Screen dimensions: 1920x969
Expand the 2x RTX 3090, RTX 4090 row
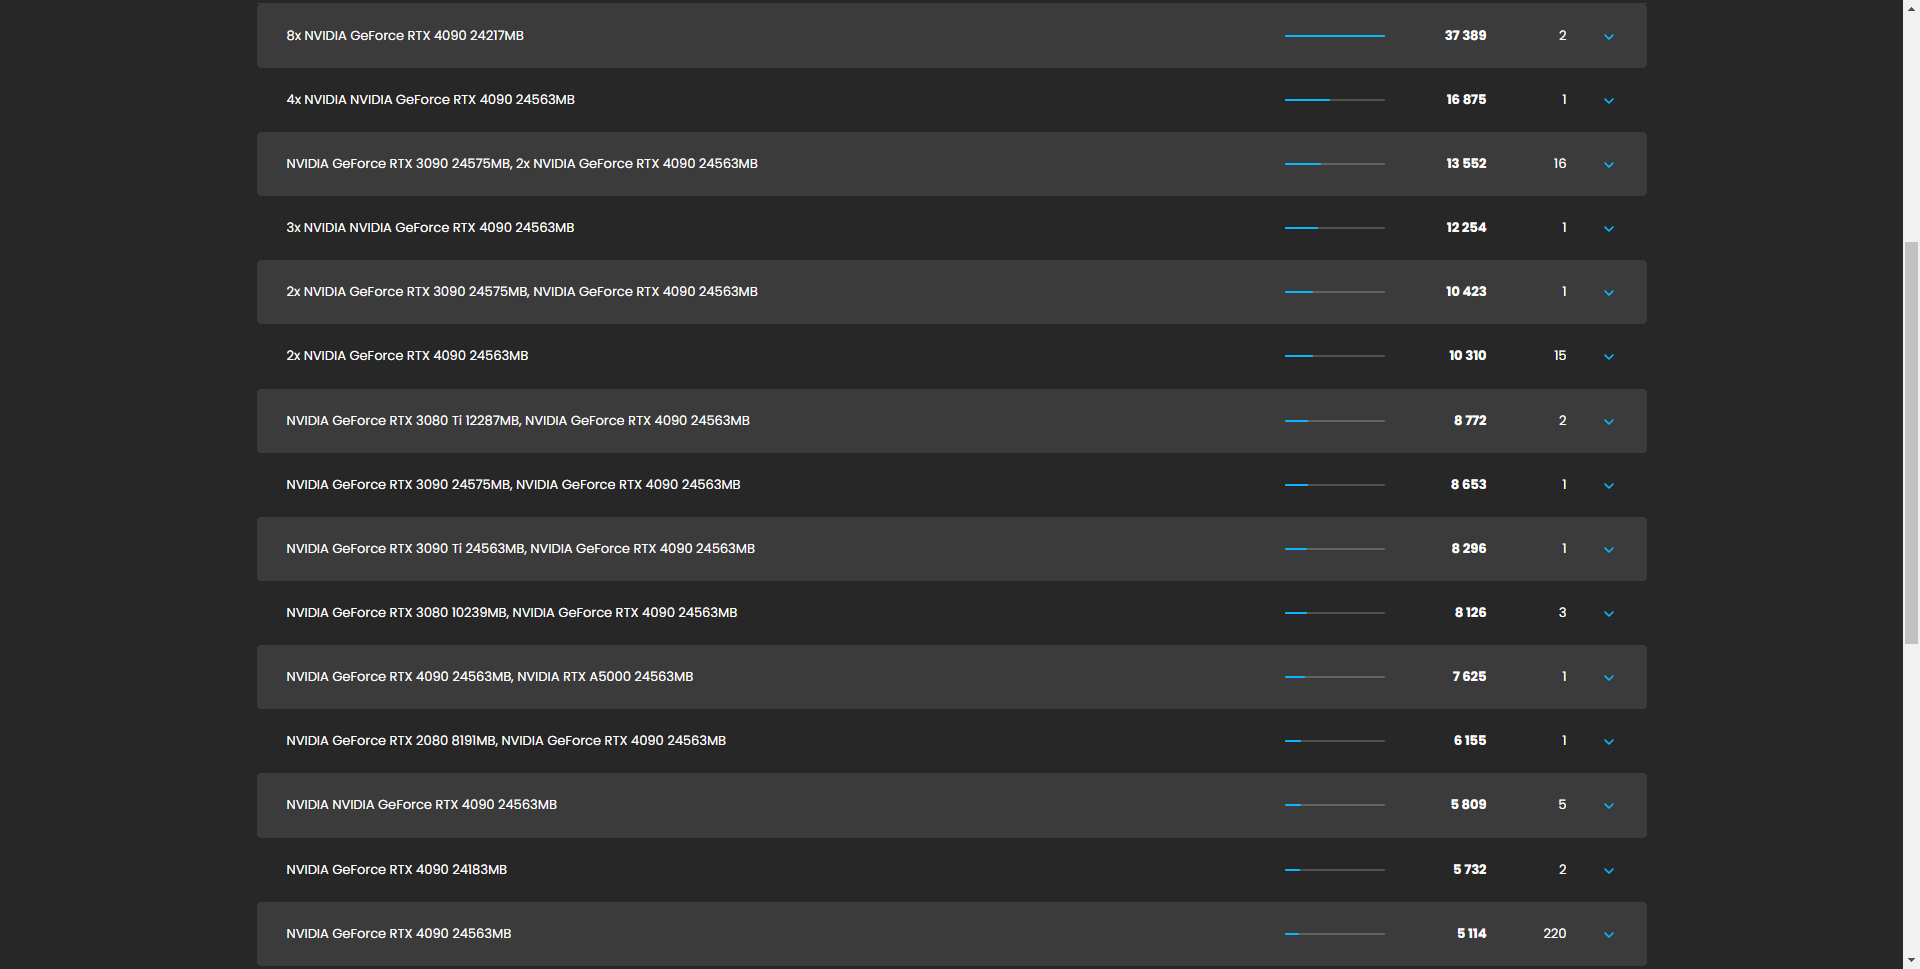[x=1609, y=292]
